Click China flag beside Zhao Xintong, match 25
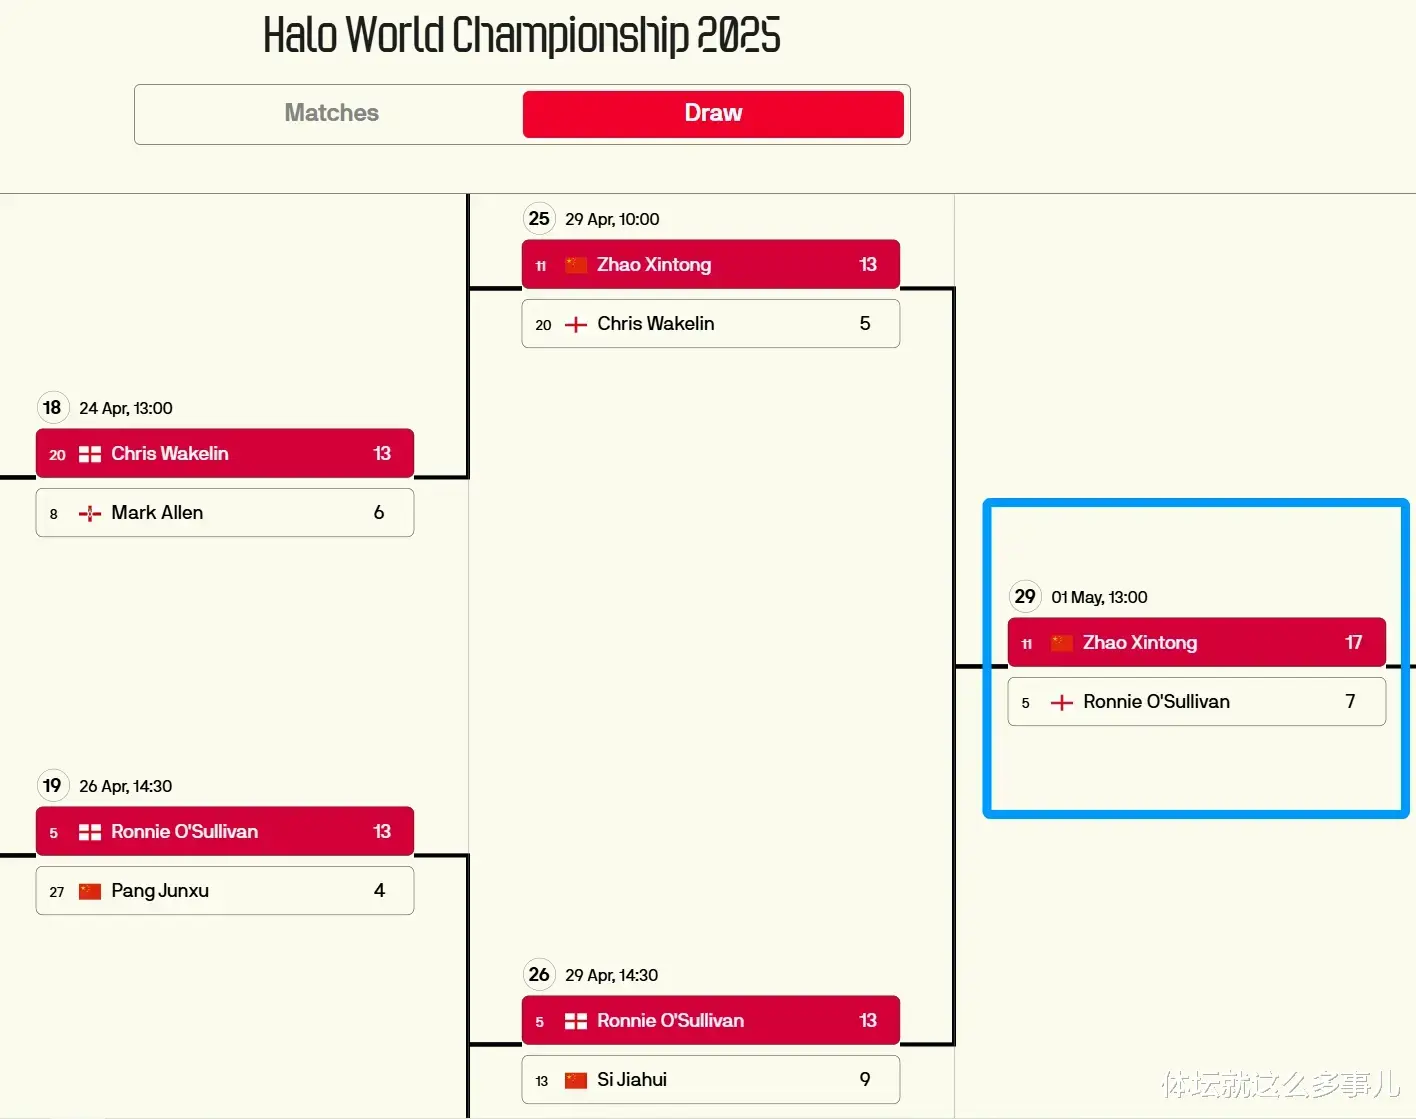This screenshot has width=1416, height=1119. 576,265
